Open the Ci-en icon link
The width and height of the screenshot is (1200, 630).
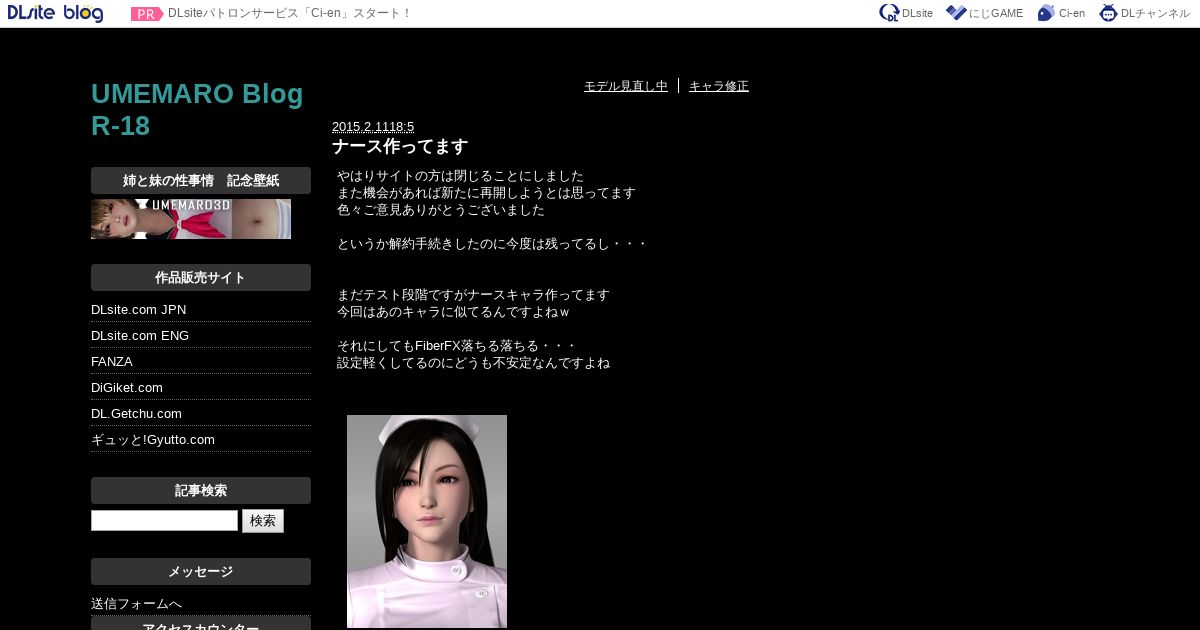1061,13
